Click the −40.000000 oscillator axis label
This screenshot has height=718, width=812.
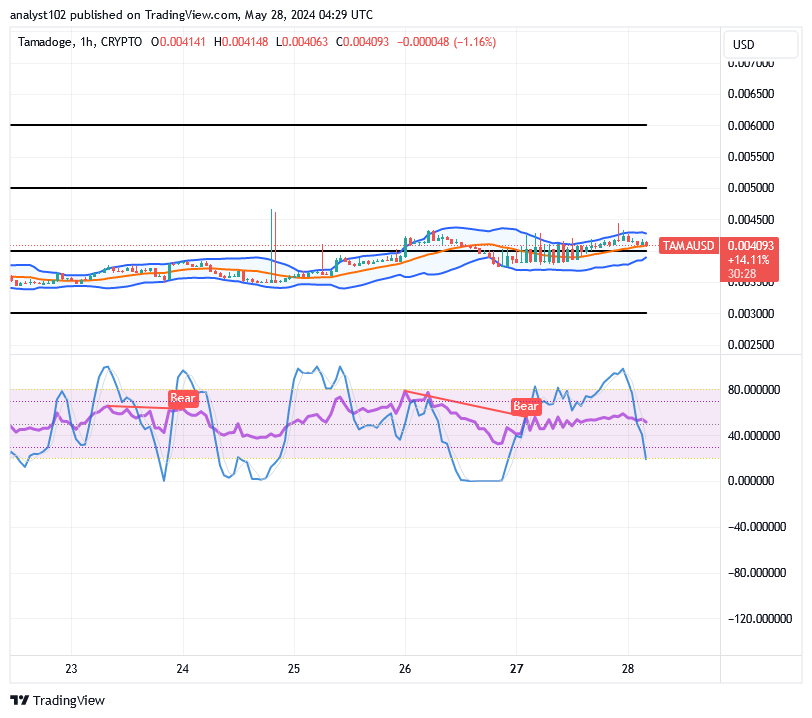click(x=757, y=527)
